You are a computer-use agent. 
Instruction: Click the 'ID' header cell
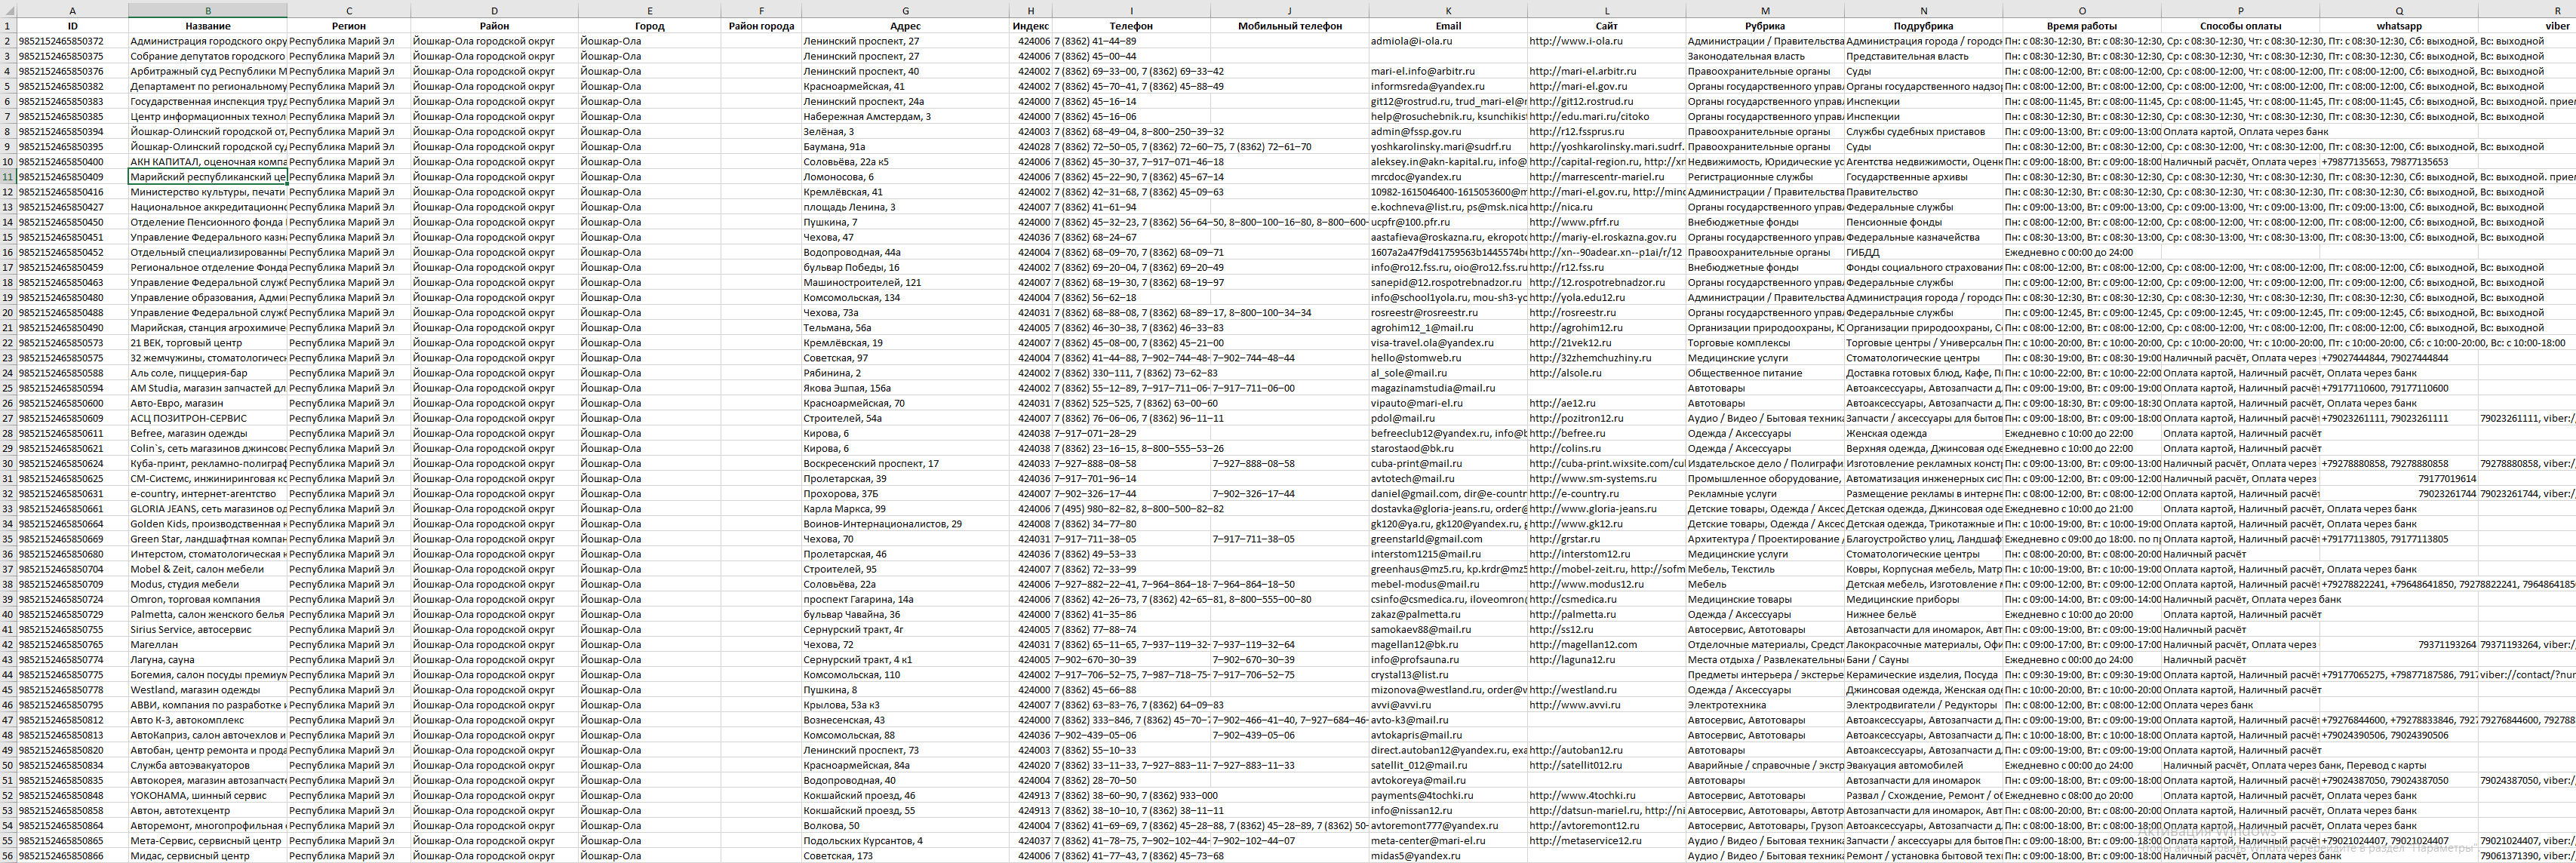[73, 26]
